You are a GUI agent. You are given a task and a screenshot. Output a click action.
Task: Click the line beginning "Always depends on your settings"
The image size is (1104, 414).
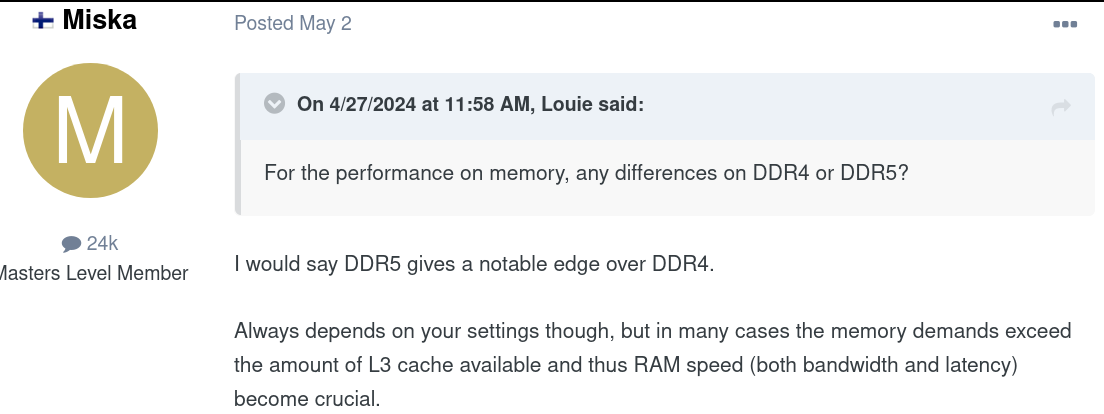point(653,330)
